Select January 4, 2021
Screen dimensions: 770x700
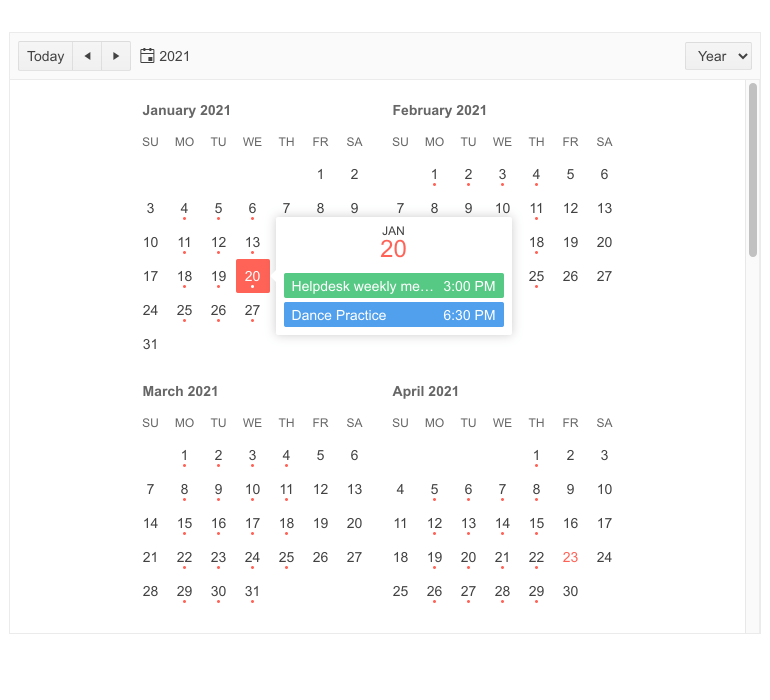(185, 208)
